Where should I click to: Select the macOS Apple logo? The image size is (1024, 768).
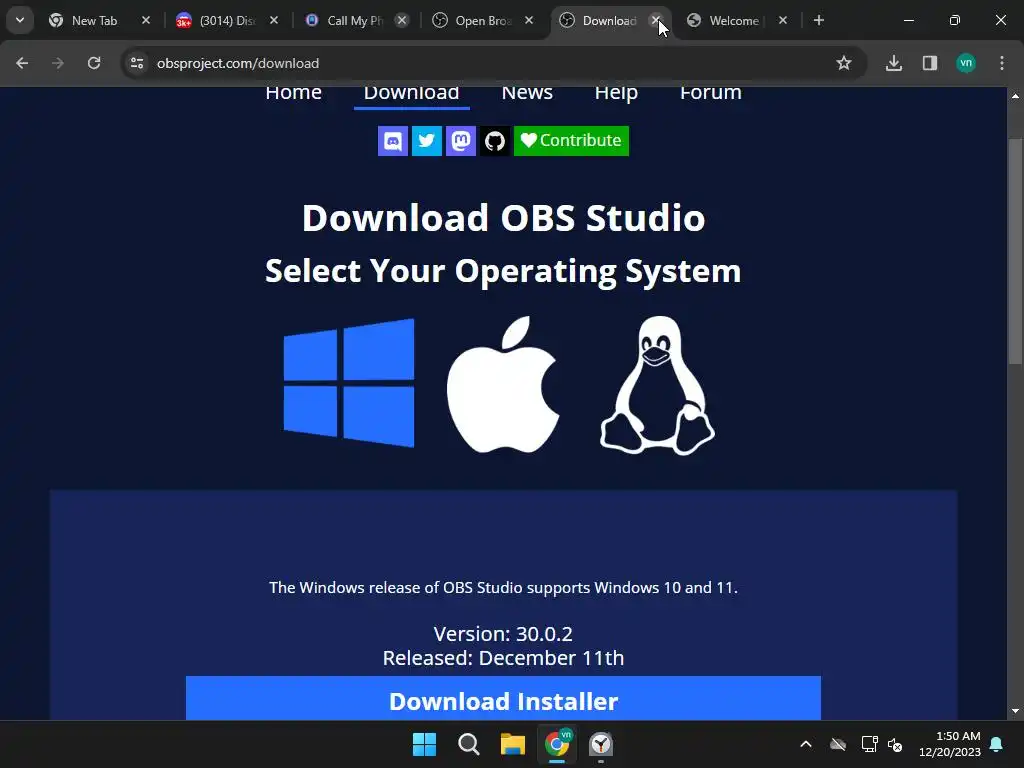[x=503, y=385]
